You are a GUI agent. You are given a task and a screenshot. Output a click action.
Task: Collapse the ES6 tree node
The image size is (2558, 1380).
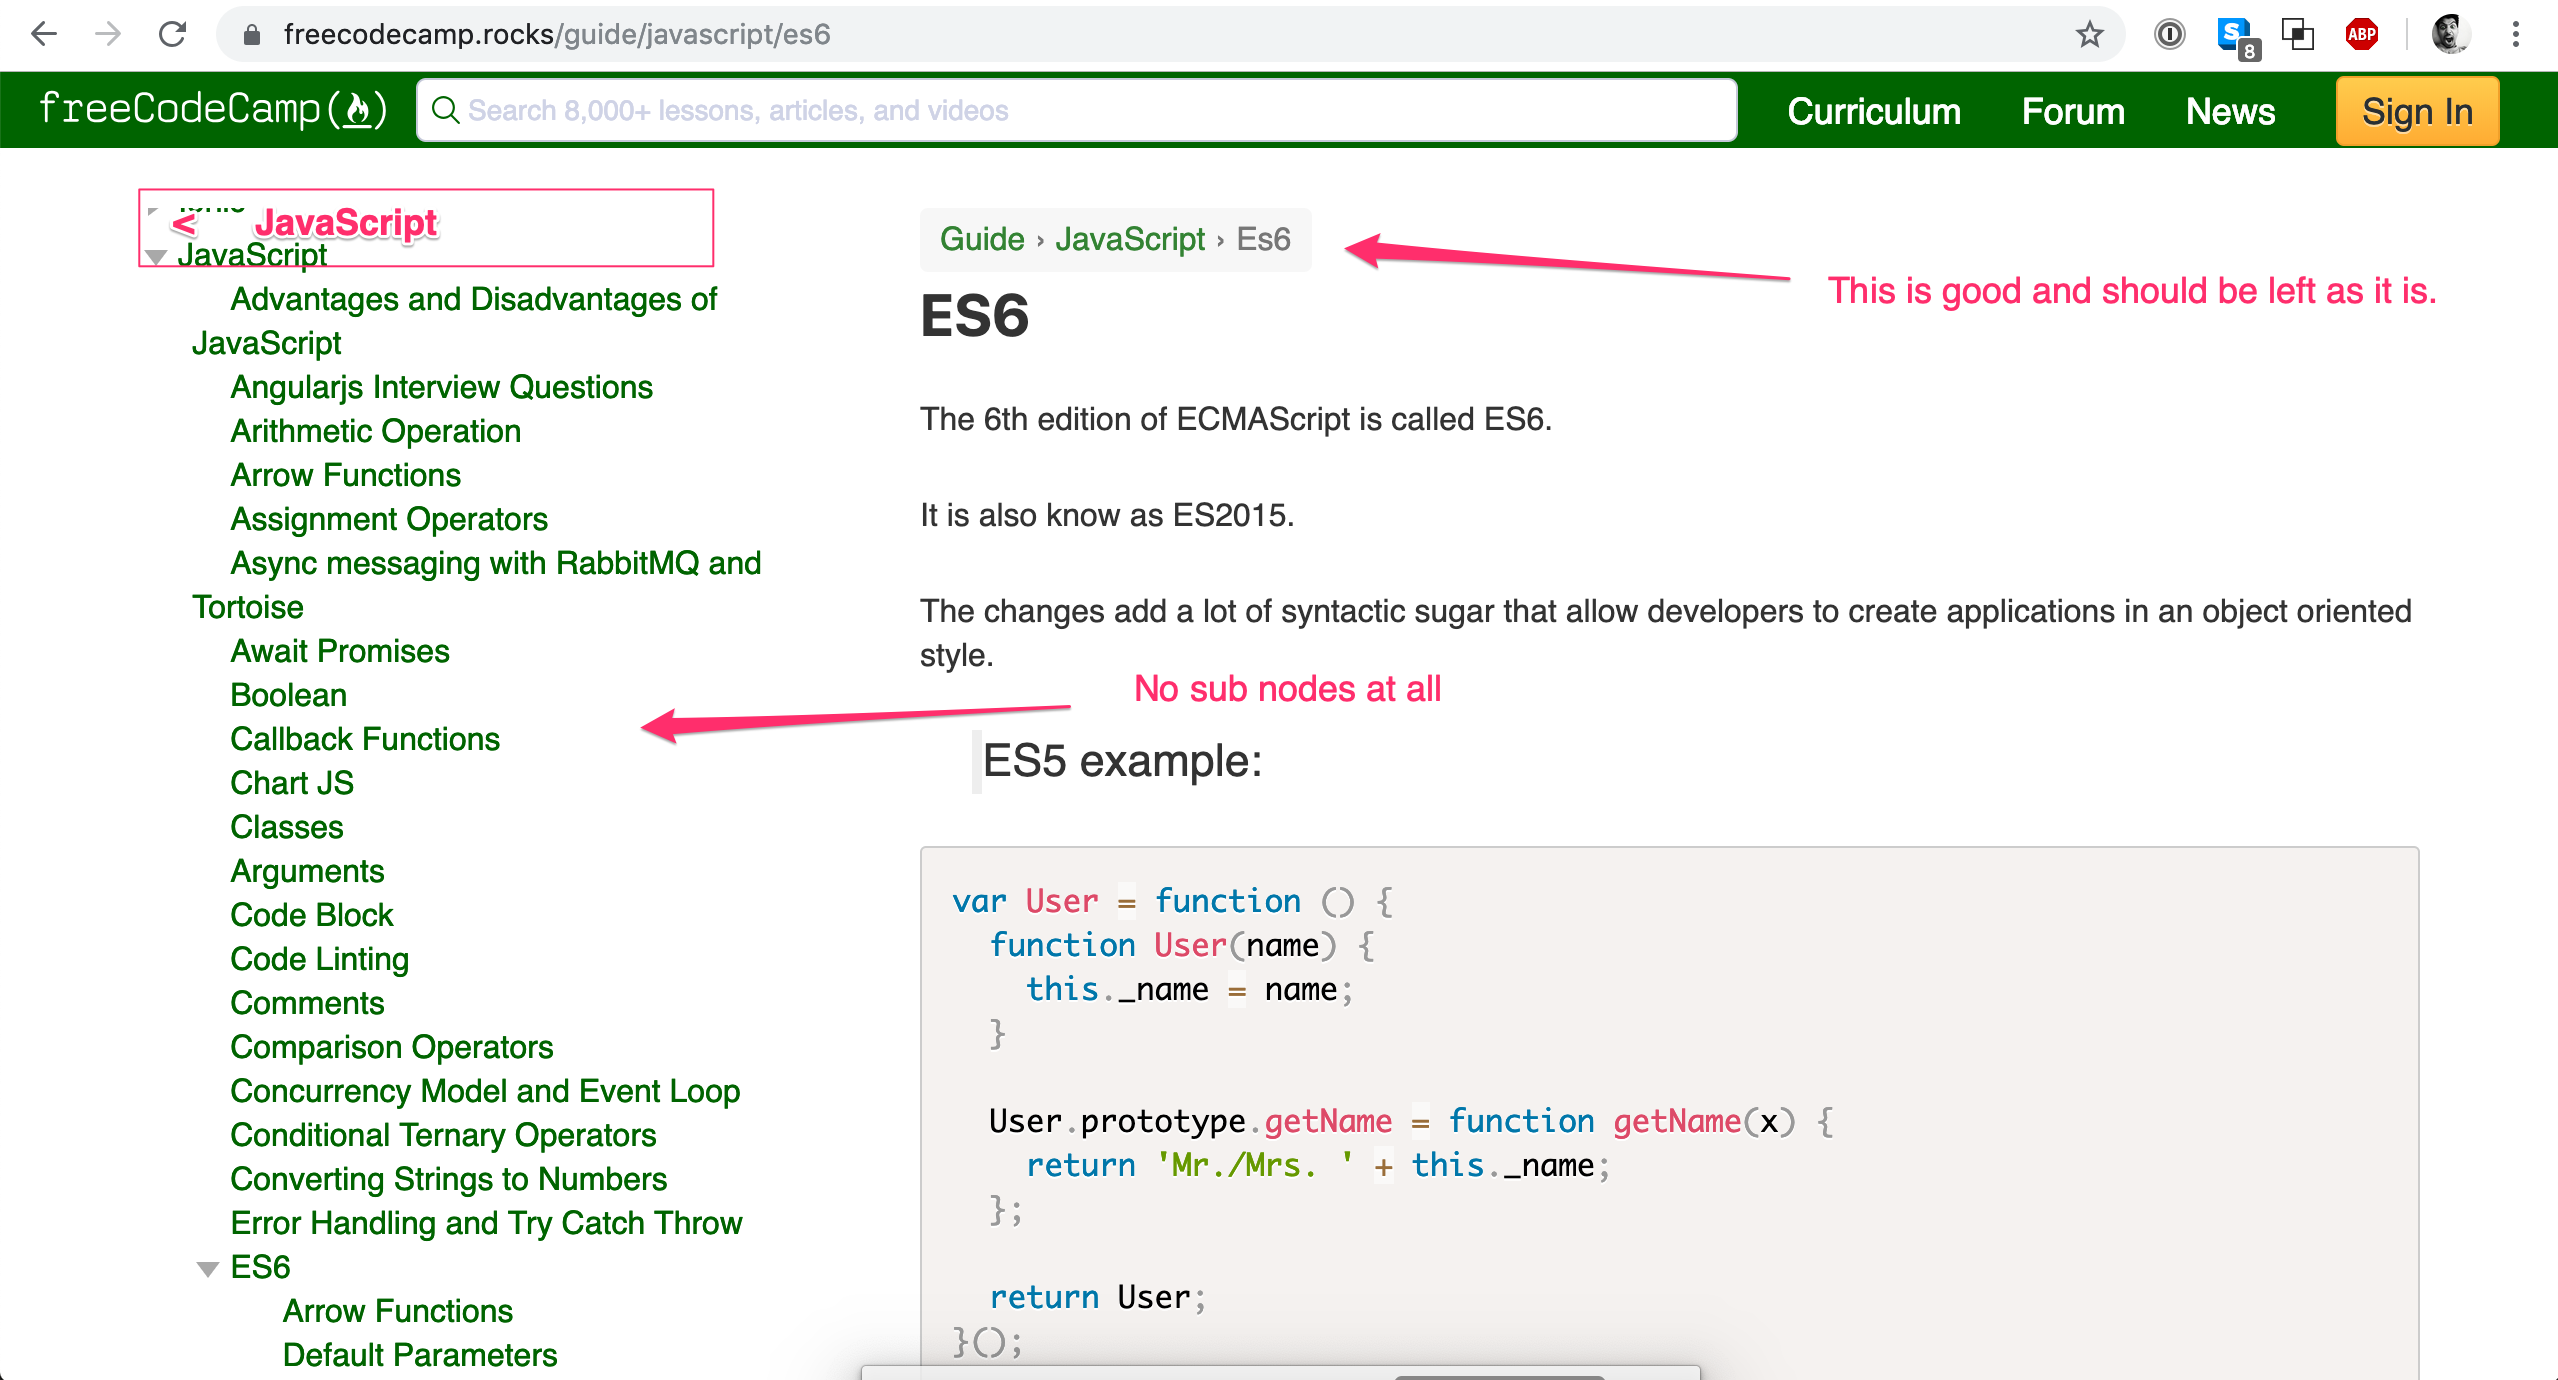(207, 1269)
